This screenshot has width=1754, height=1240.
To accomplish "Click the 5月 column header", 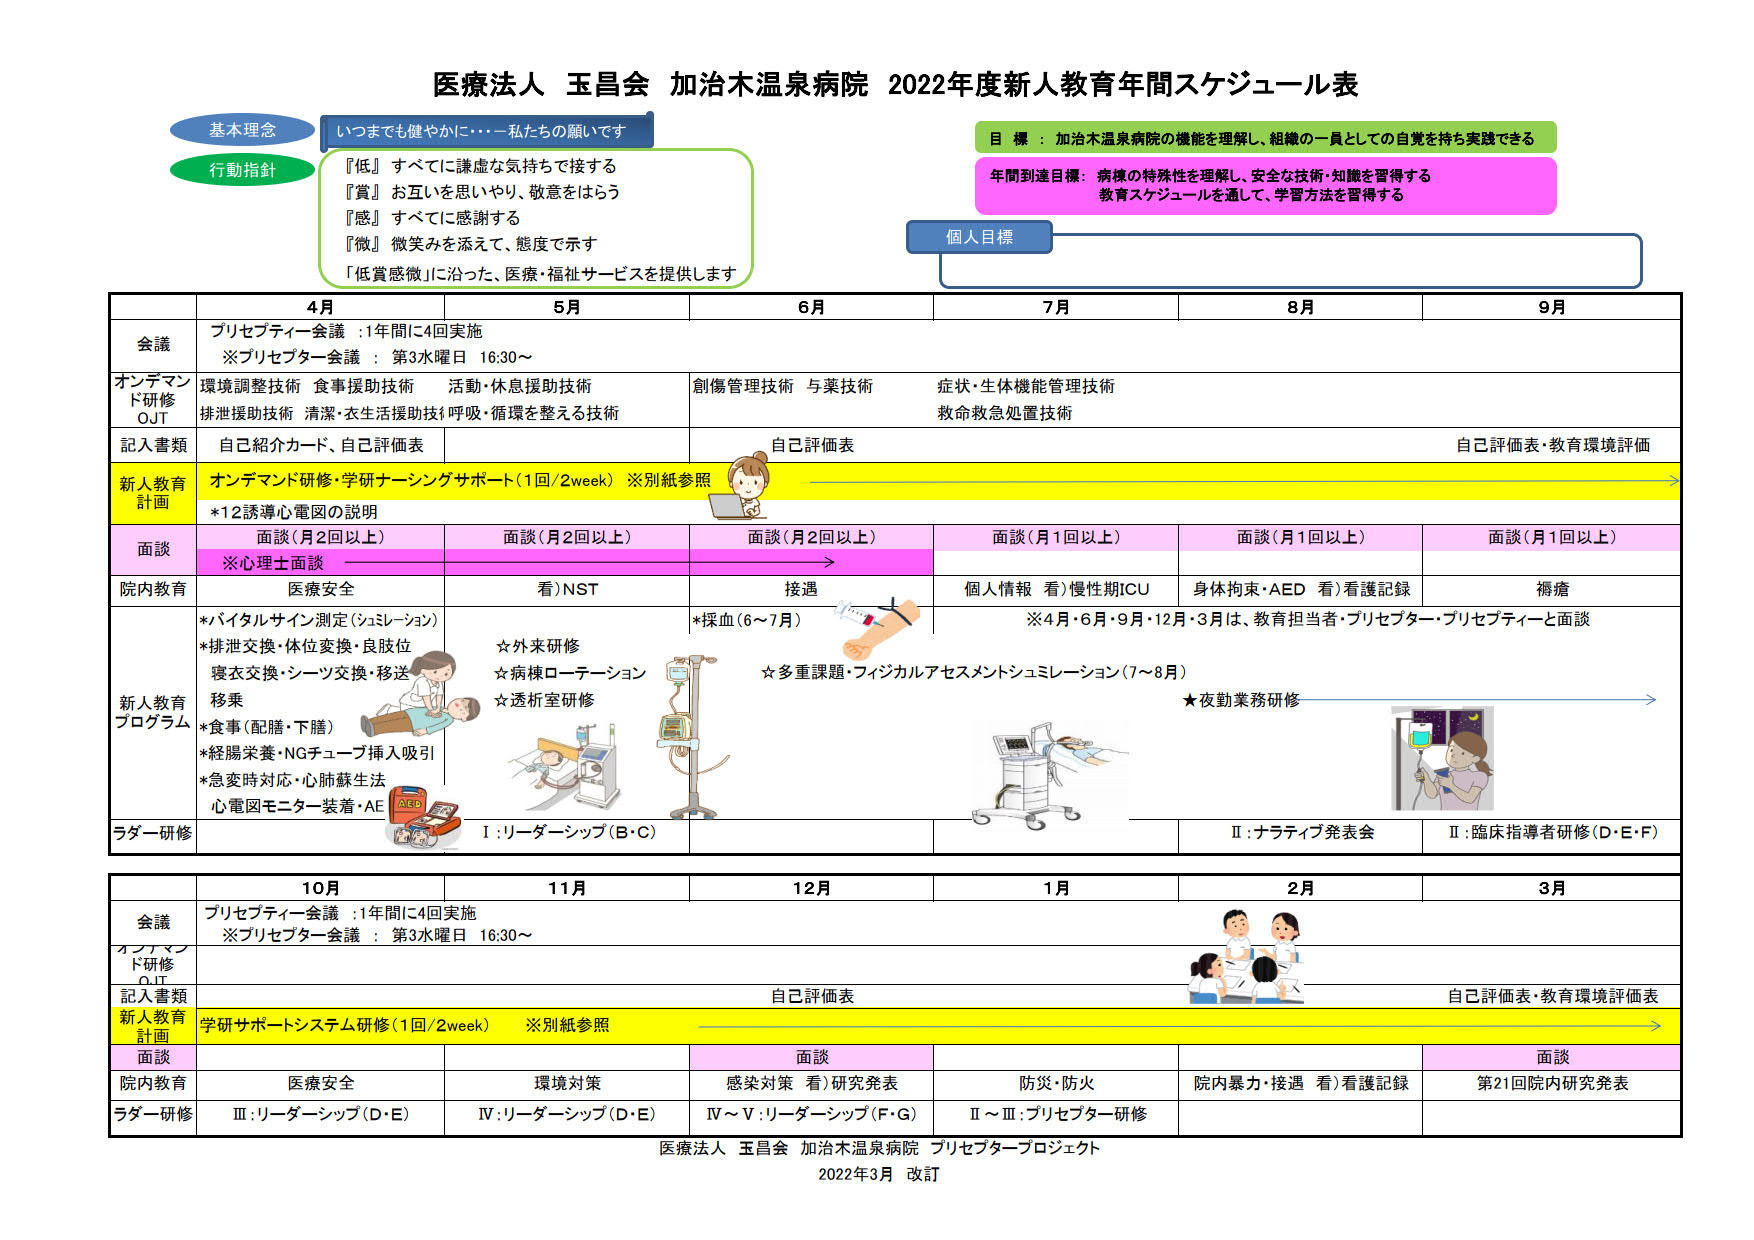I will (x=567, y=307).
